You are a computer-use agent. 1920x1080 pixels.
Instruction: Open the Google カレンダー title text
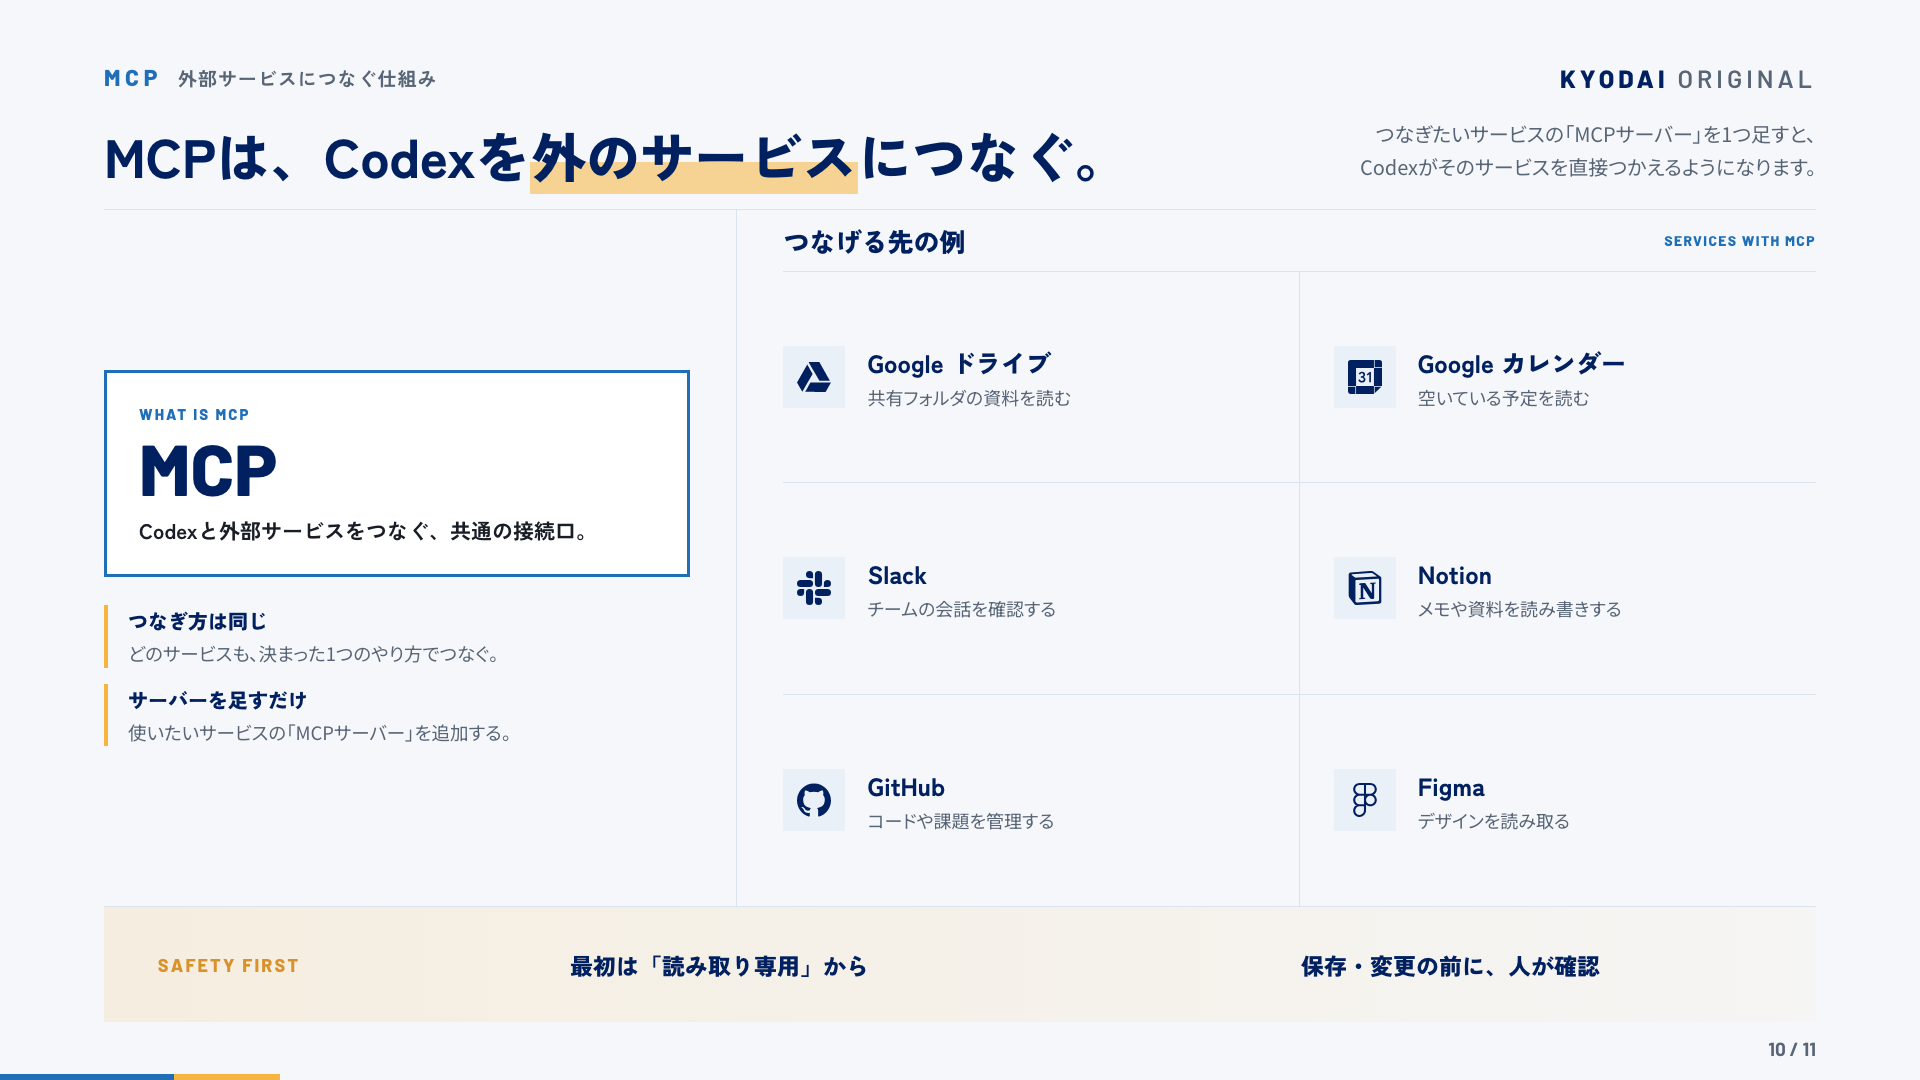[1521, 364]
